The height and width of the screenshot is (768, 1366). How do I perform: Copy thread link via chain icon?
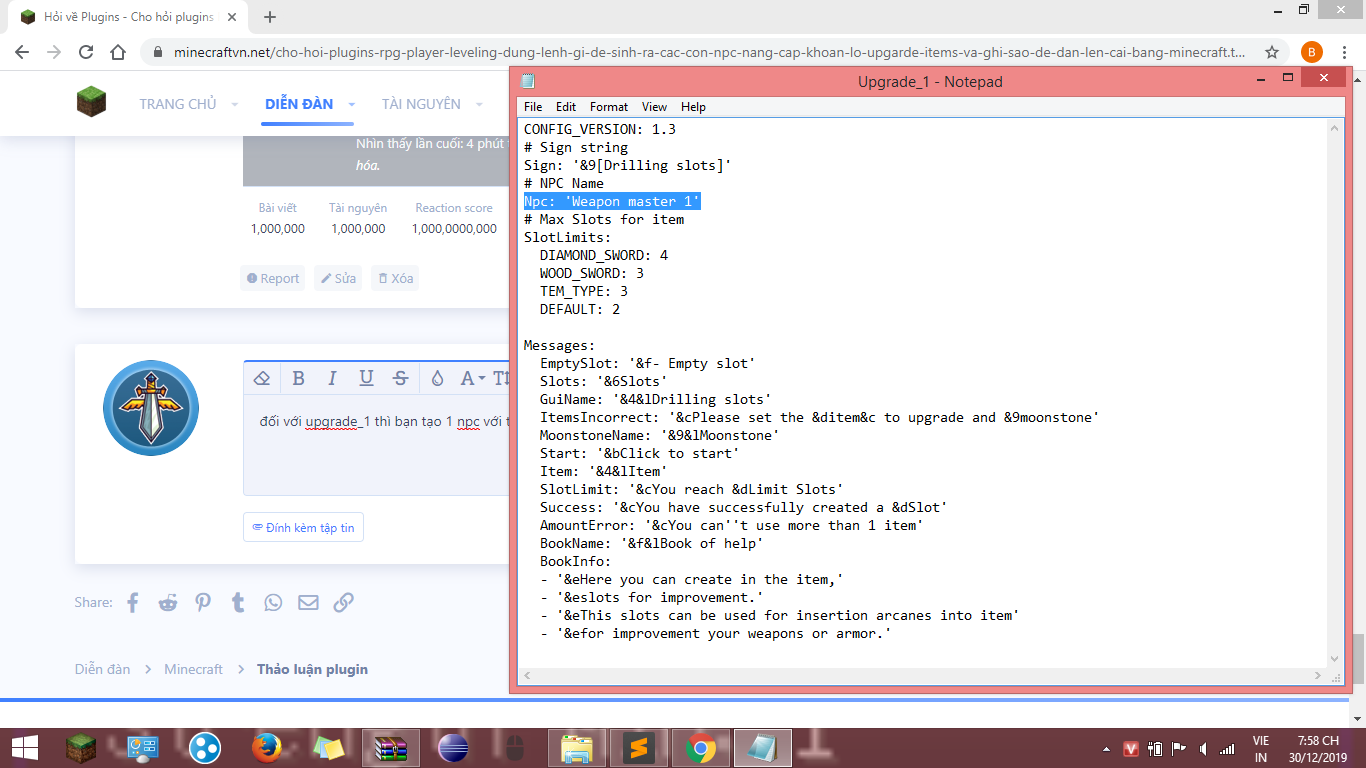point(343,602)
